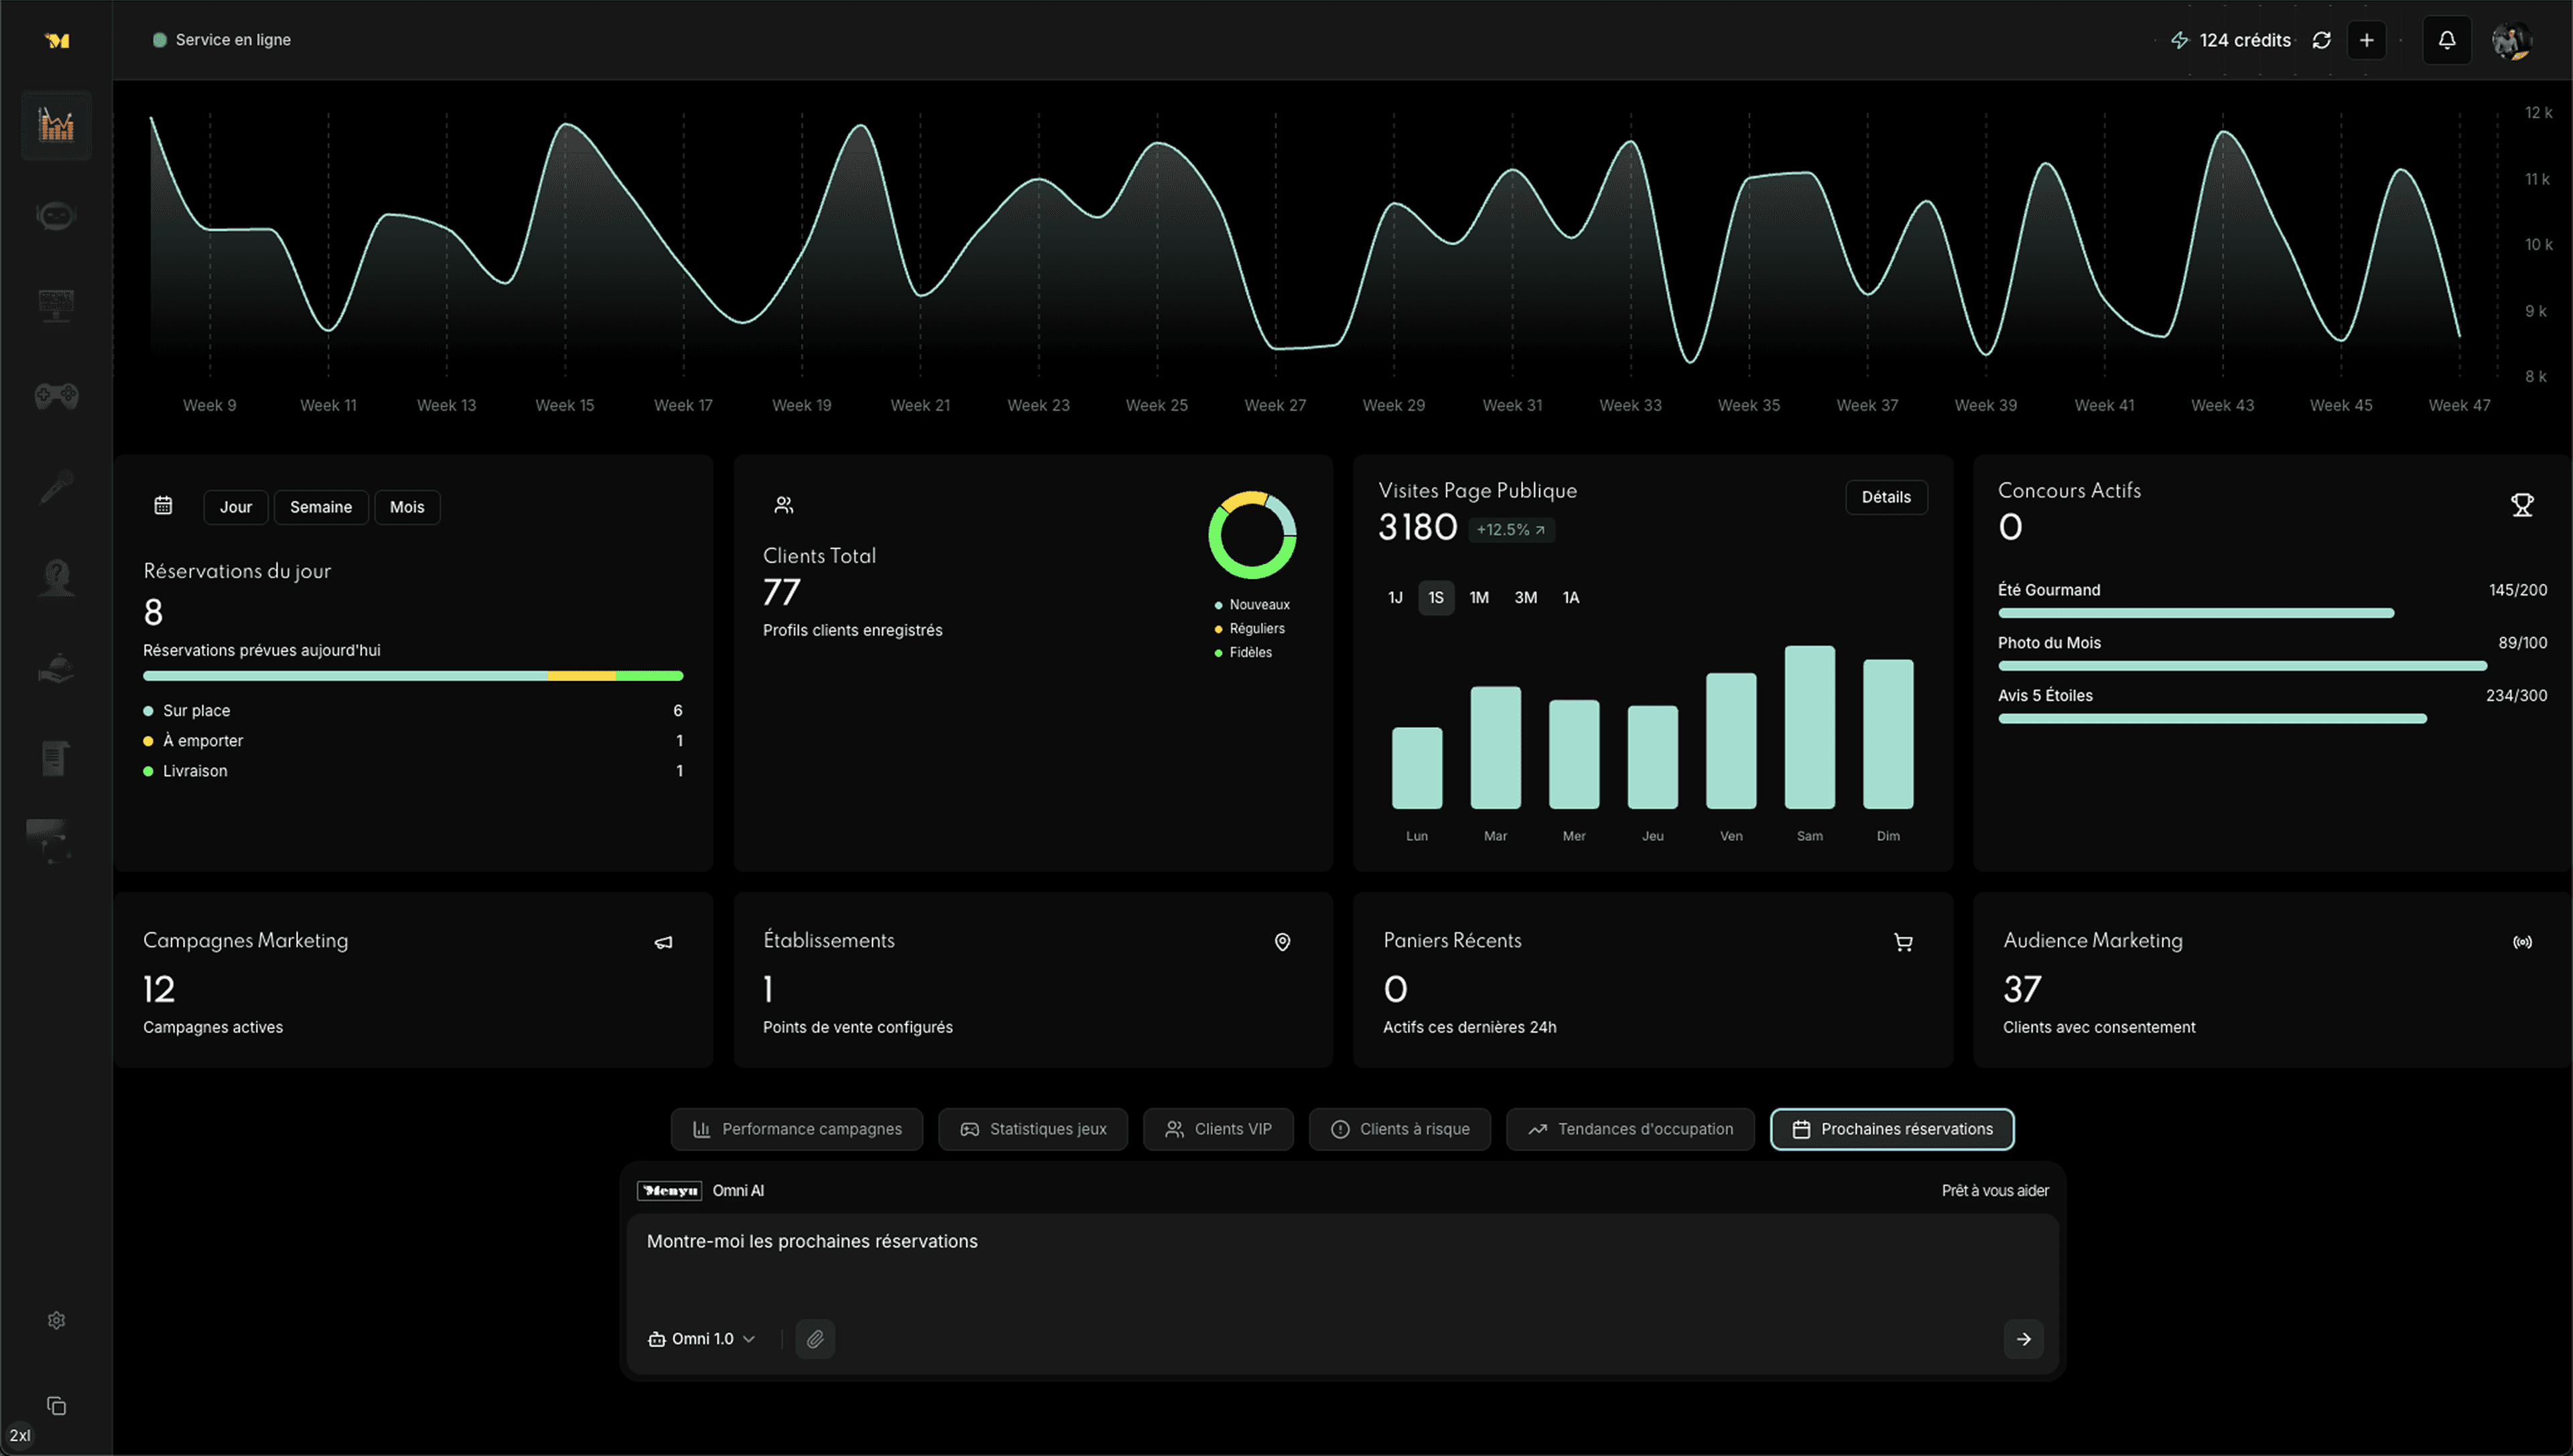Screen dimensions: 2573x1456
Task: Click the refresh icon next to credits
Action: [2321, 40]
